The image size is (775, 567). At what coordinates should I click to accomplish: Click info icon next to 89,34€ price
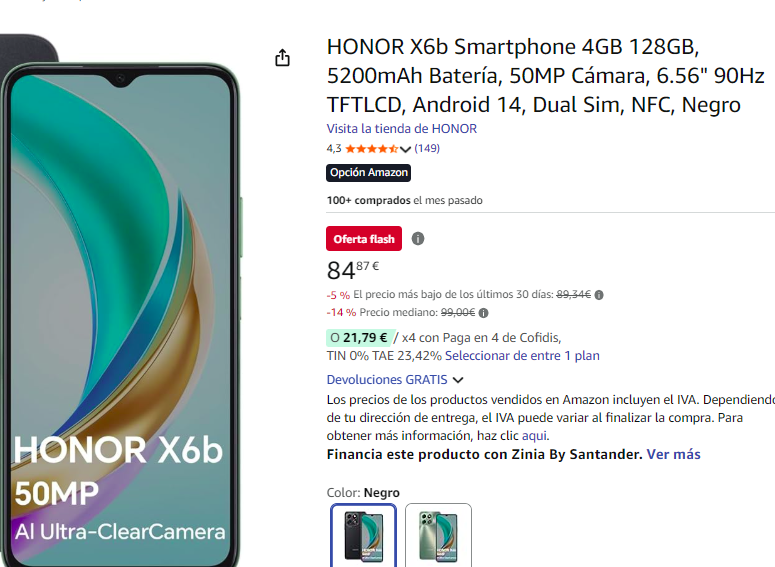pos(599,295)
